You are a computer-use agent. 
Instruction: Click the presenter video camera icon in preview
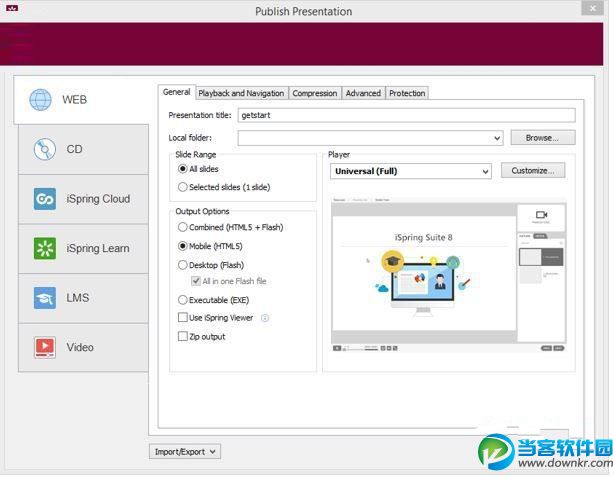[x=541, y=215]
